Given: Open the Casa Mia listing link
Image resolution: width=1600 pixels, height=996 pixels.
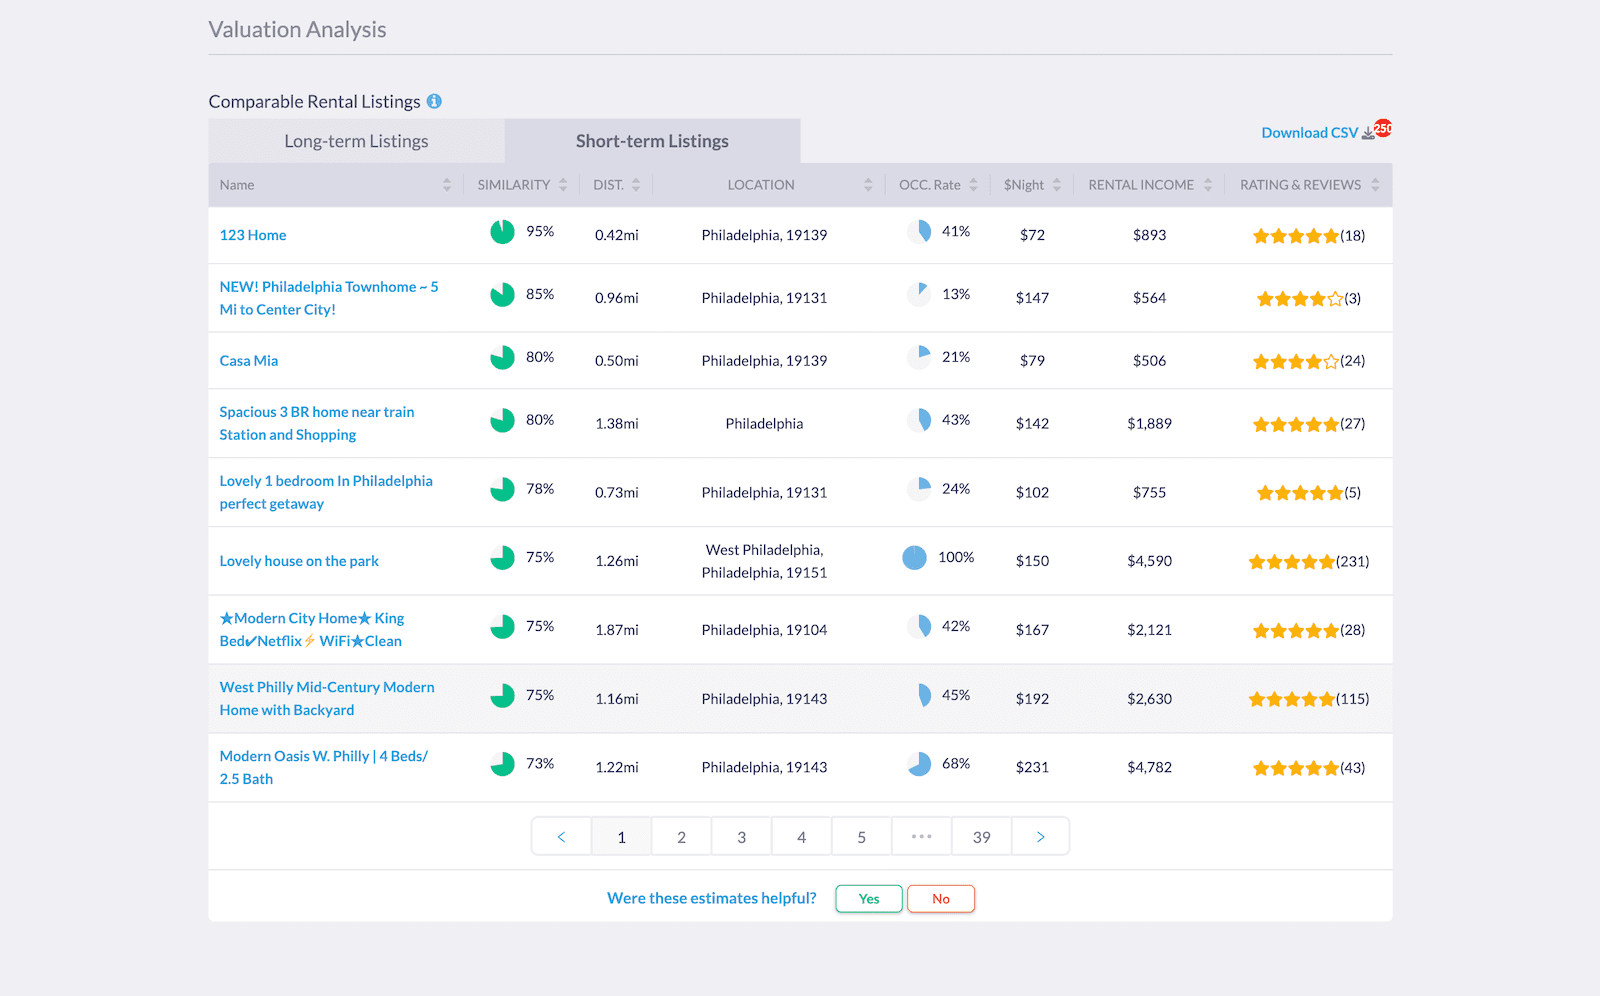Looking at the screenshot, I should point(248,360).
